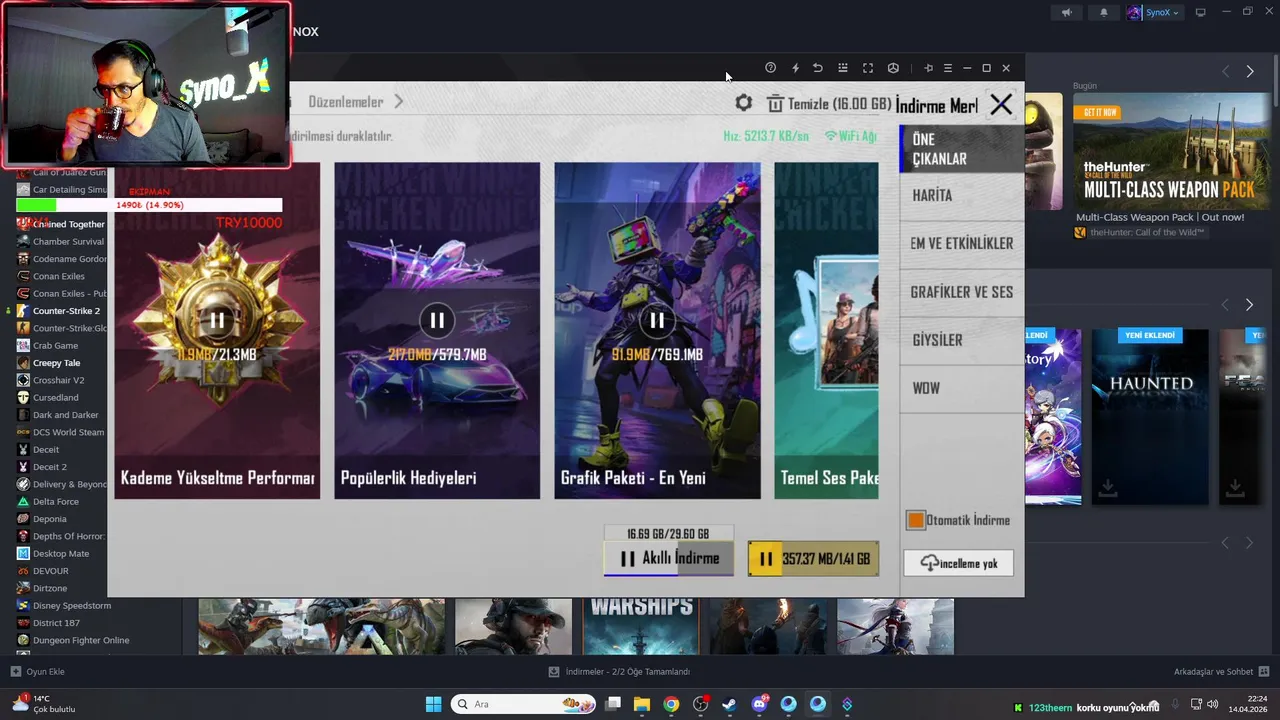Click Oyun Ekle in Steam
The width and height of the screenshot is (1280, 720).
click(x=37, y=672)
